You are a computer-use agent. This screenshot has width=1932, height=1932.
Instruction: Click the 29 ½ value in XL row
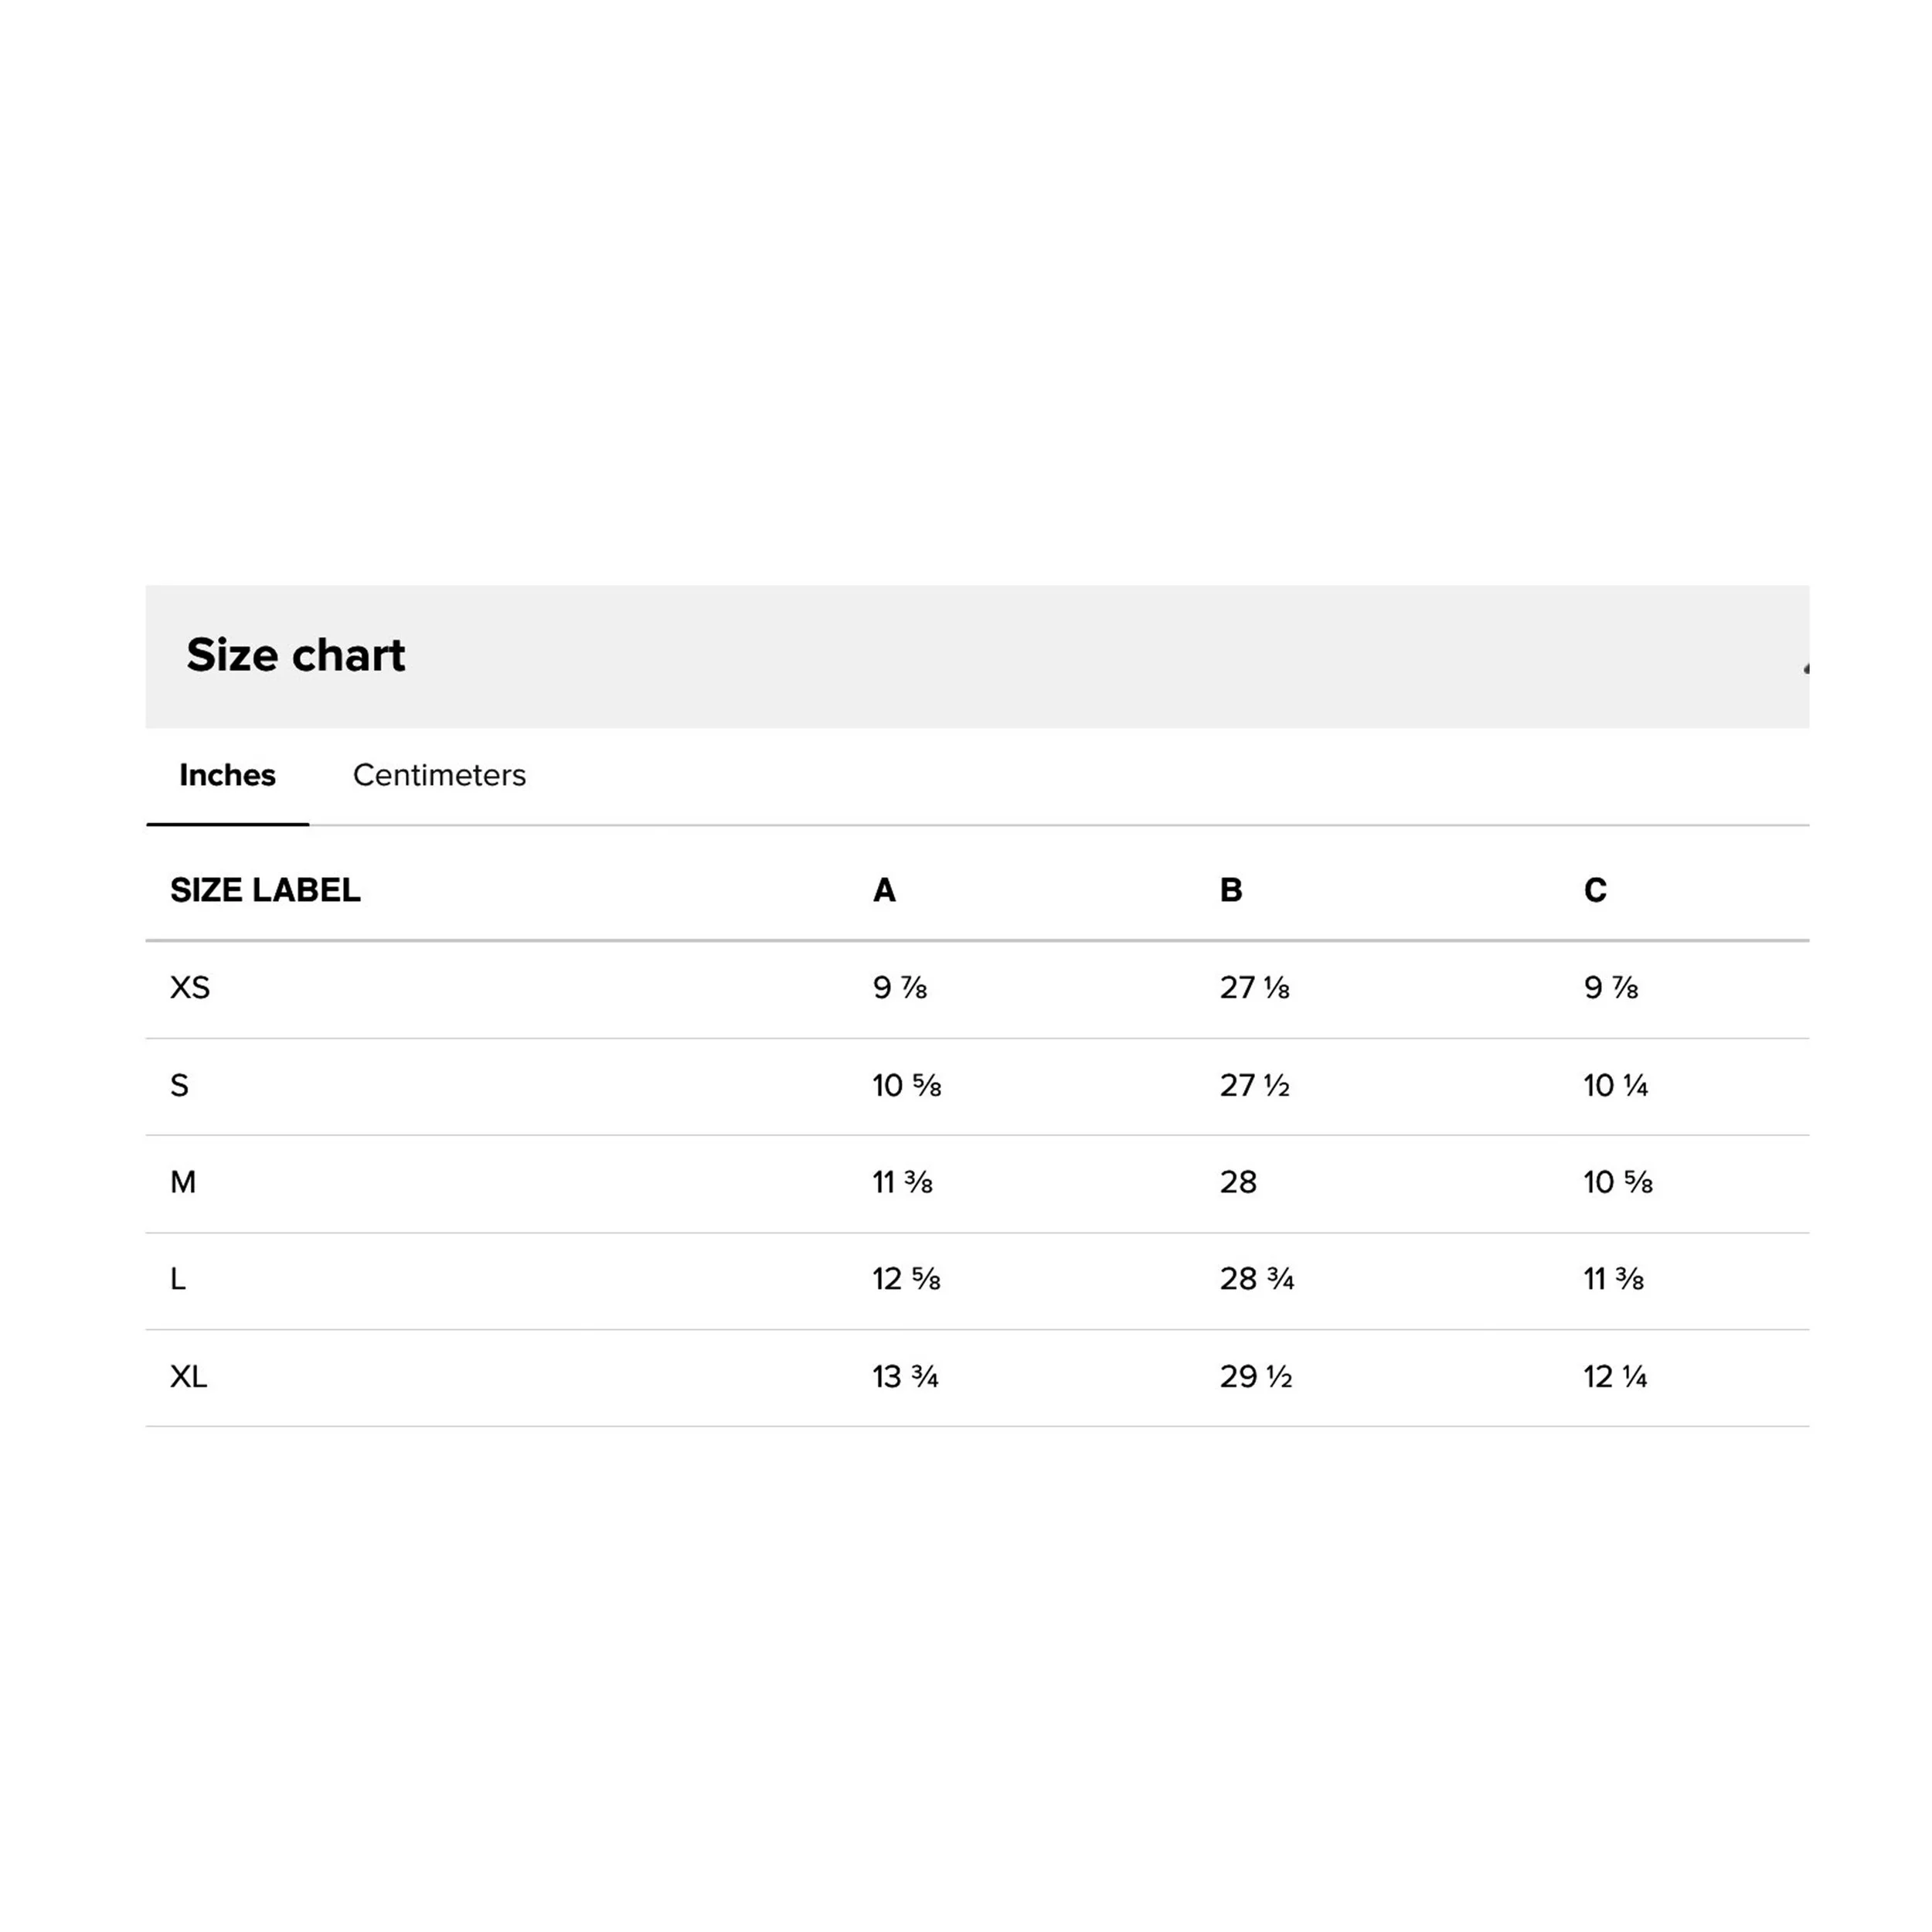(x=1256, y=1377)
